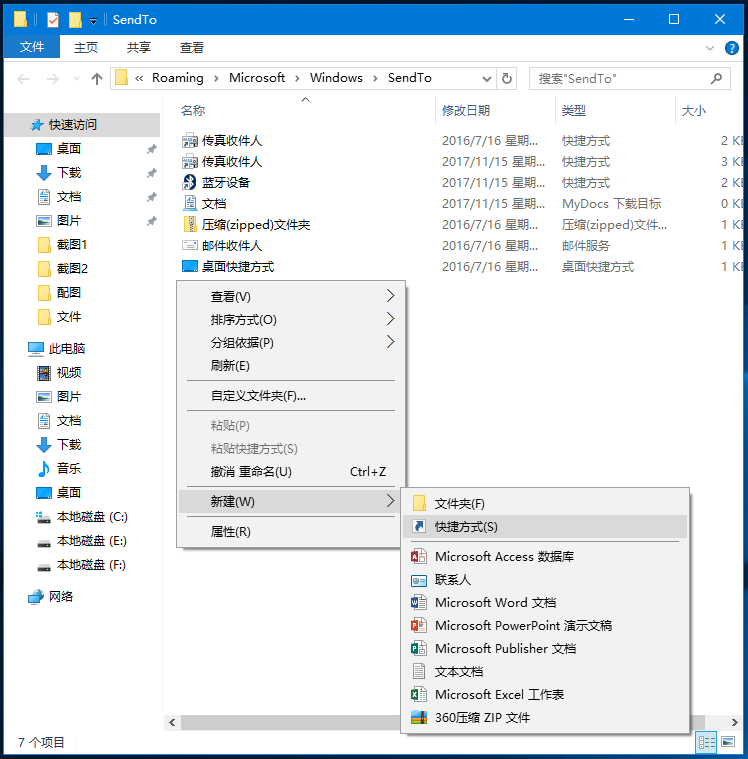Choose Microsoft Excel 工作表 from new submenu
The image size is (748, 759).
(x=499, y=694)
